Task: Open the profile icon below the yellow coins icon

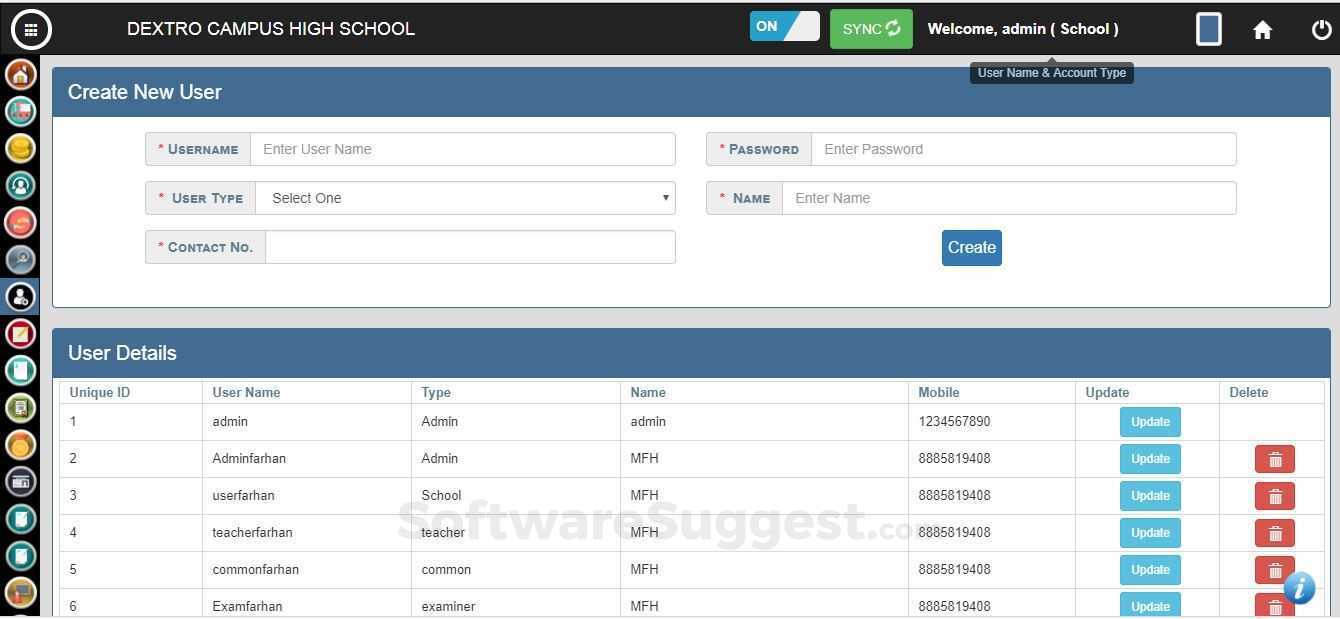Action: [21, 185]
